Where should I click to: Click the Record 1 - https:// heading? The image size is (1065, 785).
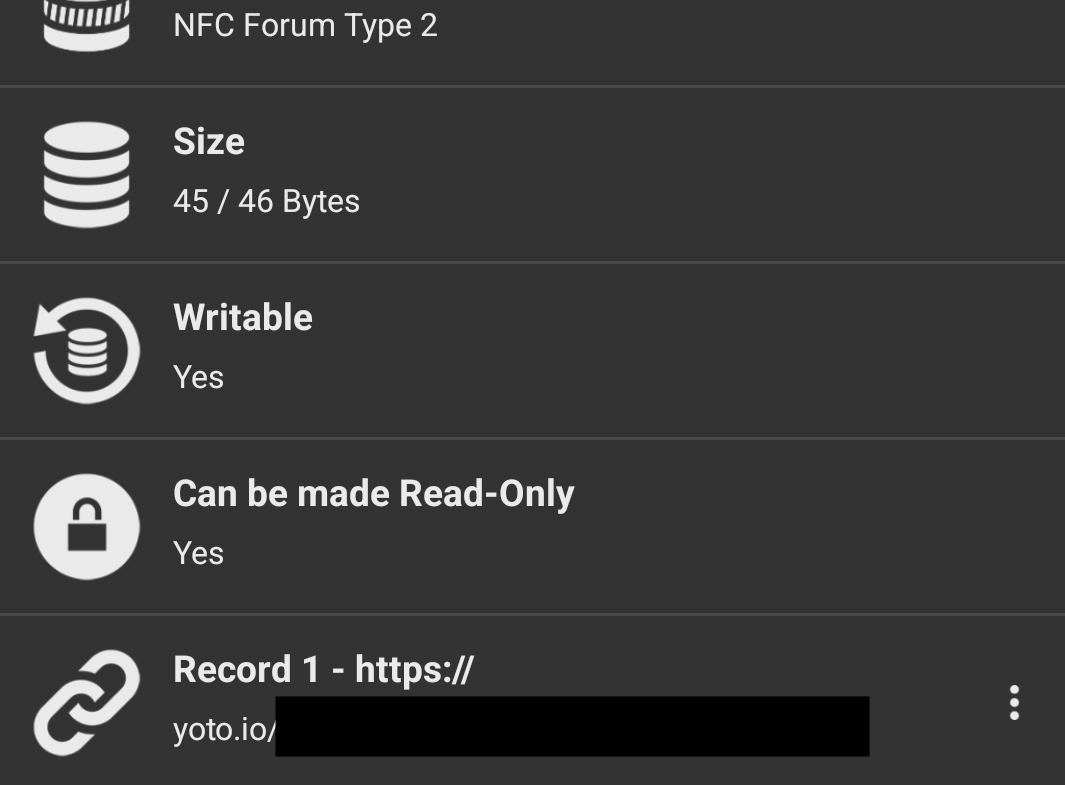324,668
